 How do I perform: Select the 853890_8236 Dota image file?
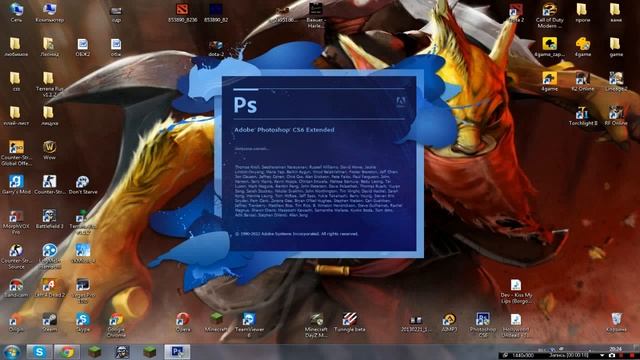[x=182, y=12]
